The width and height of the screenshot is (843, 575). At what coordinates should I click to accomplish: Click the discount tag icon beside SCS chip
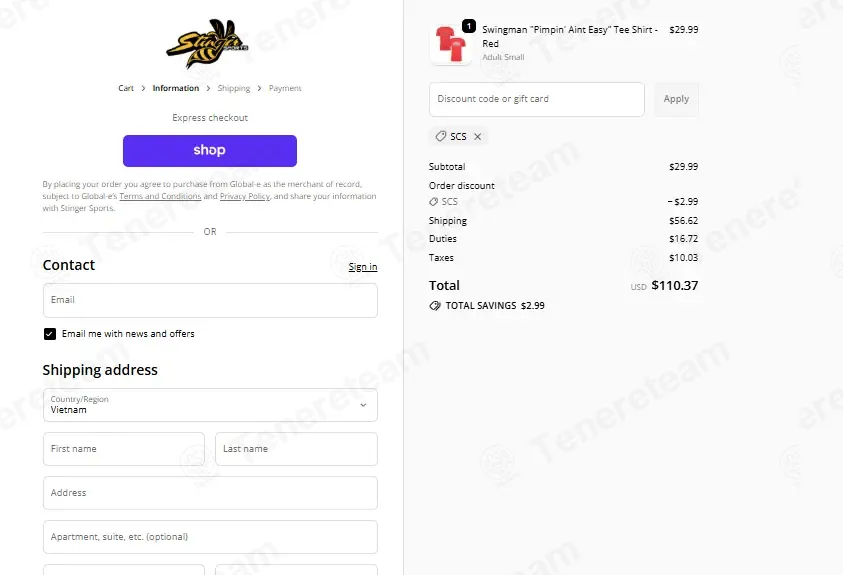click(x=440, y=136)
